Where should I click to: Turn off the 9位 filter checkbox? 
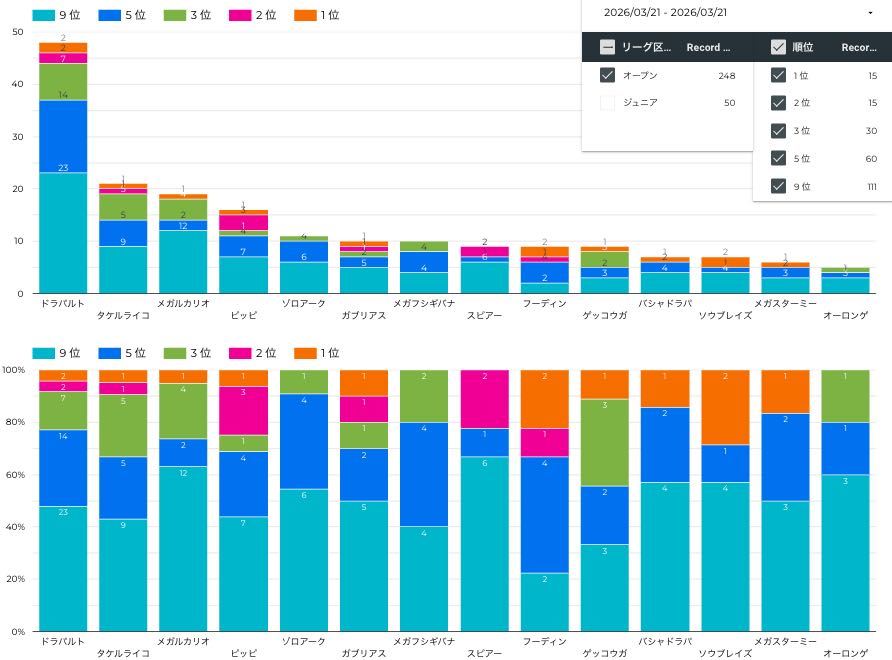tap(778, 185)
